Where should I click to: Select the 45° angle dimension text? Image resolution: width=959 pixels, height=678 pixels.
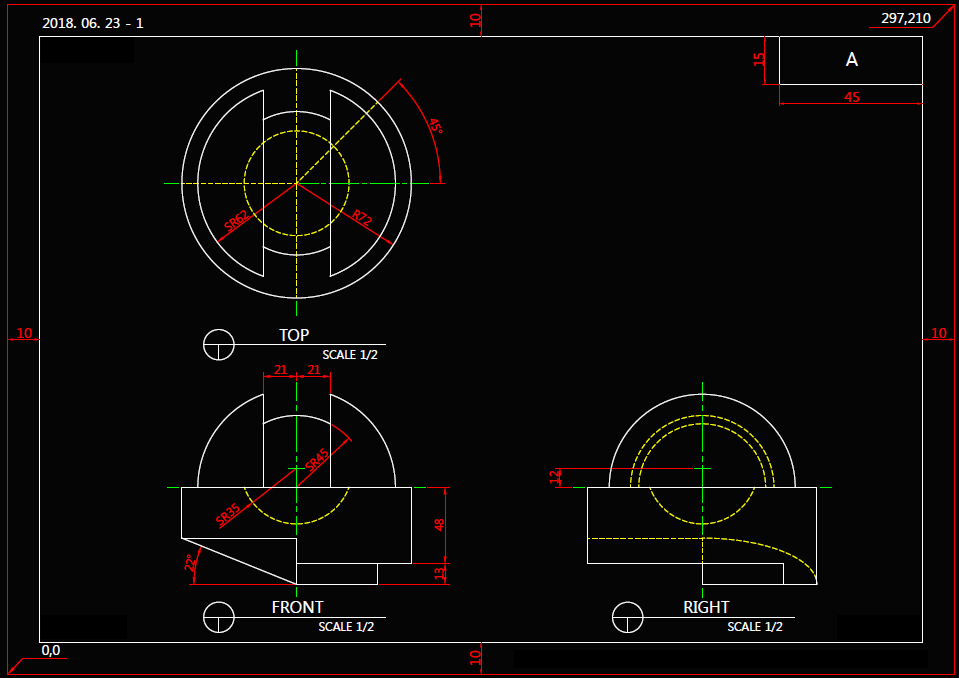[x=435, y=127]
